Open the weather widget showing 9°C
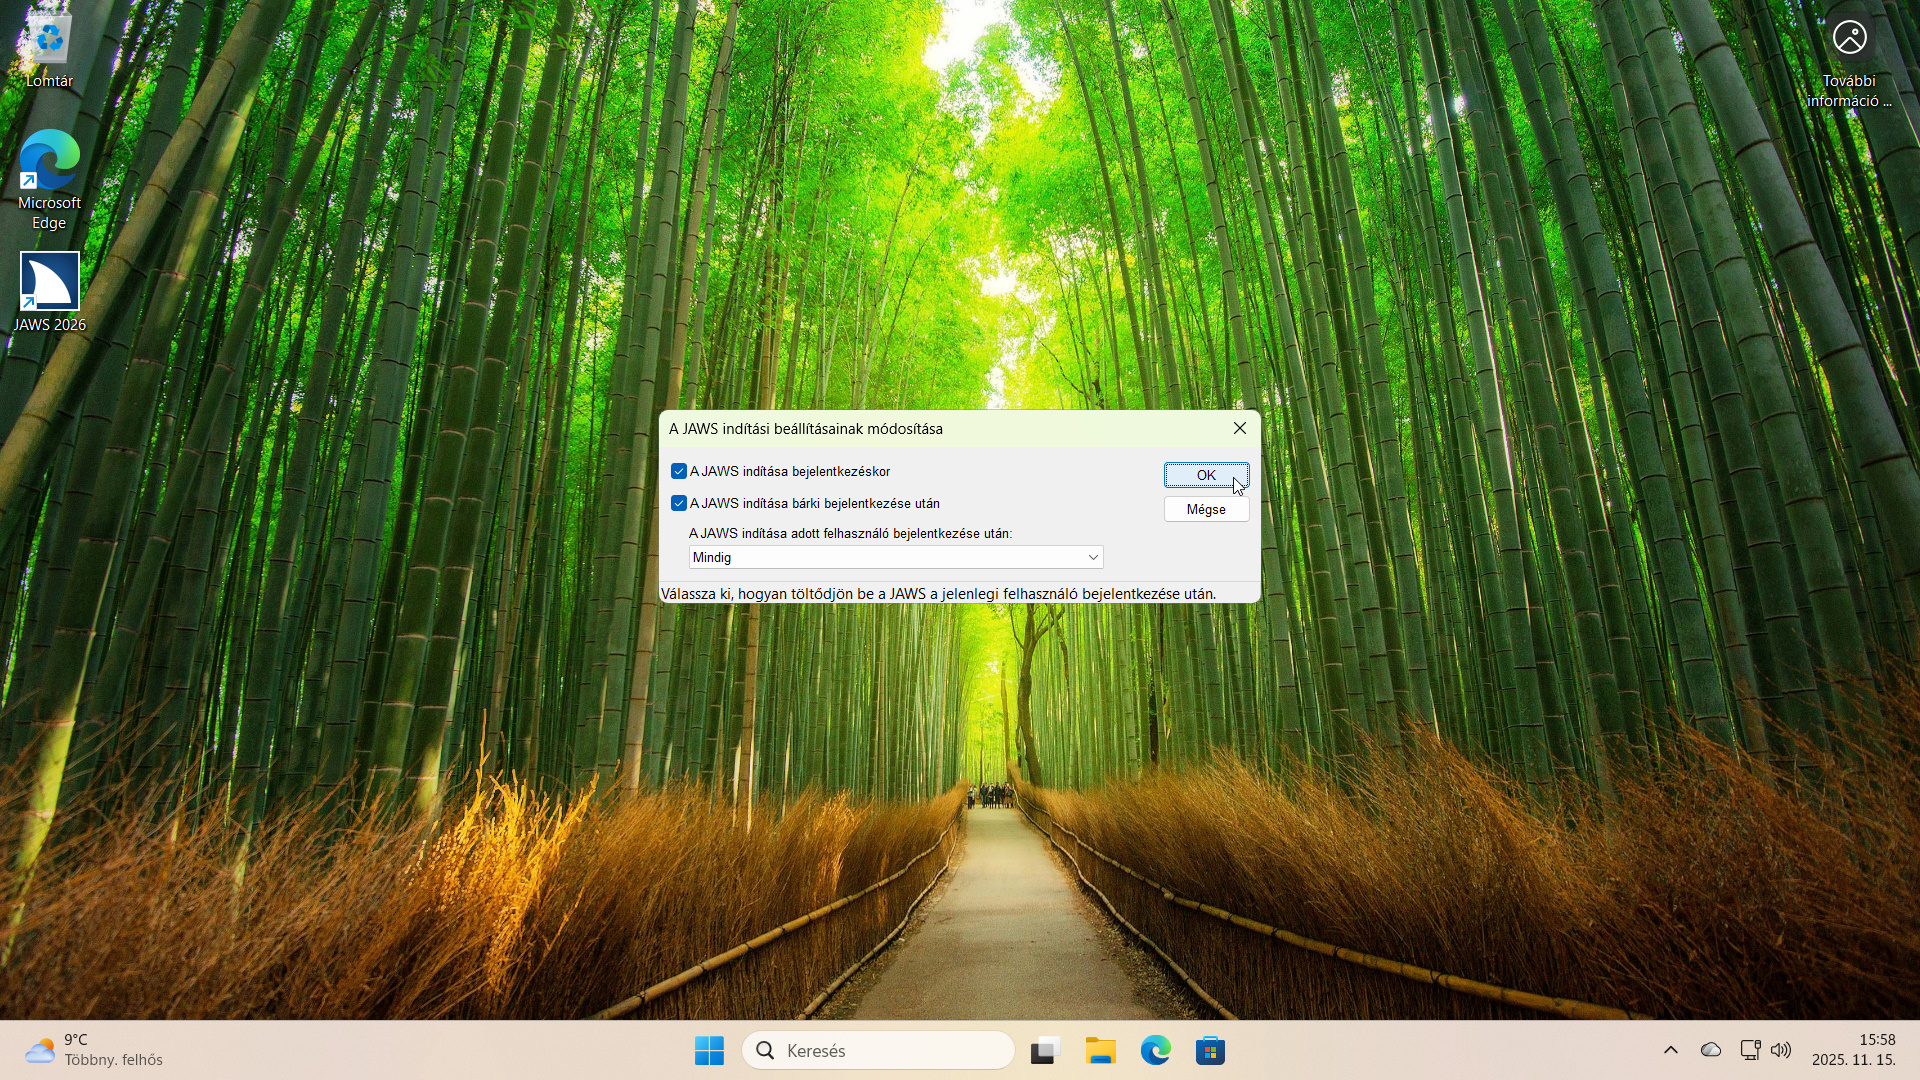1920x1080 pixels. pos(95,1050)
